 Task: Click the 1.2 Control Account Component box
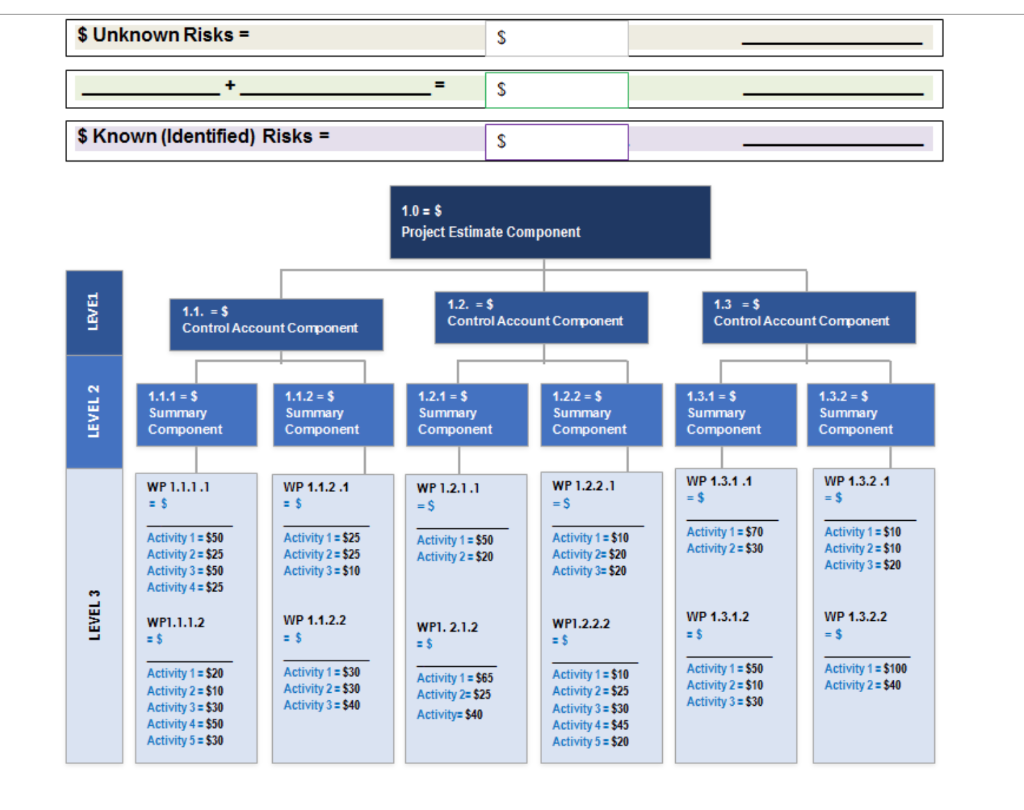(541, 317)
